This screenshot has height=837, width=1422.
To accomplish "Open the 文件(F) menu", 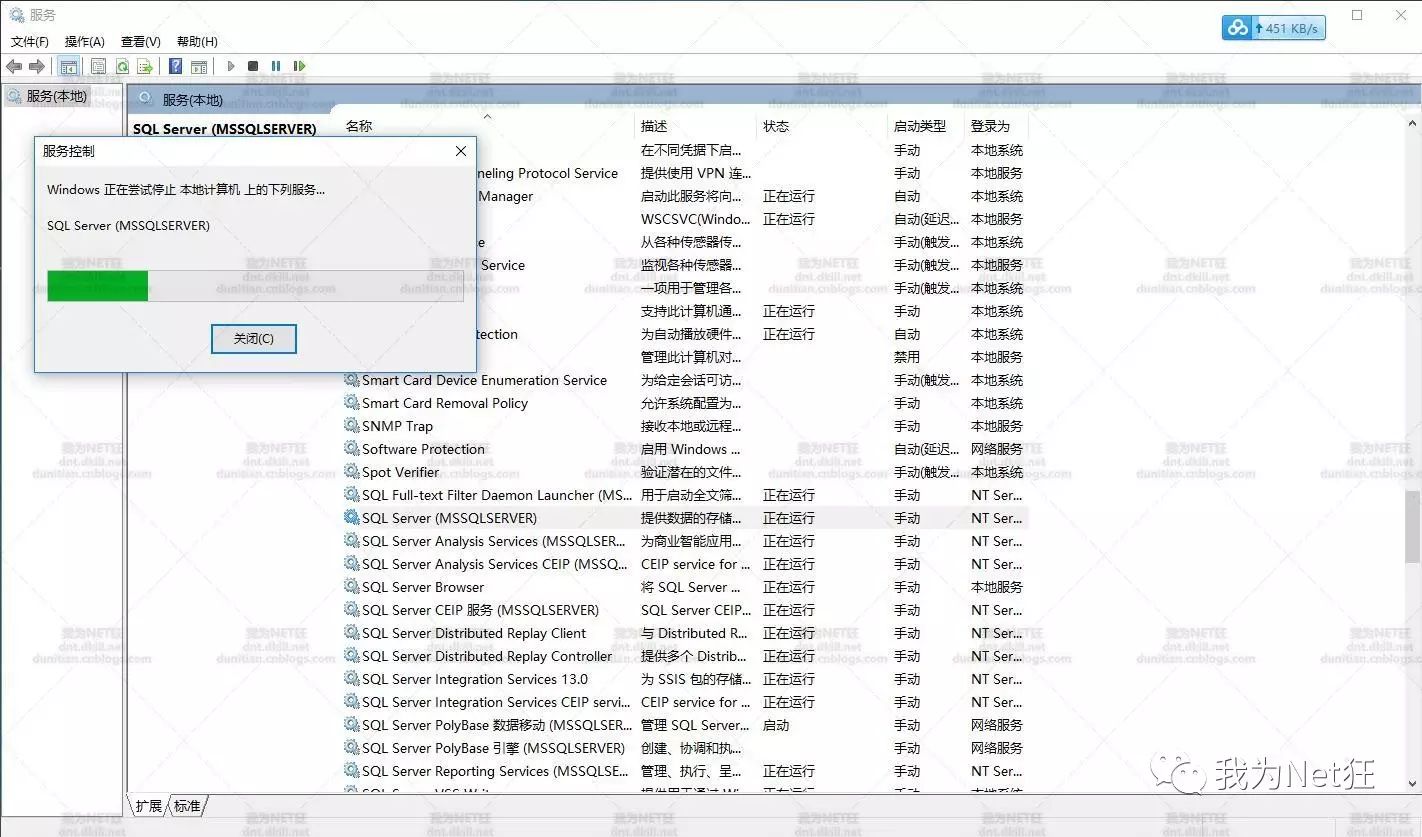I will 29,41.
